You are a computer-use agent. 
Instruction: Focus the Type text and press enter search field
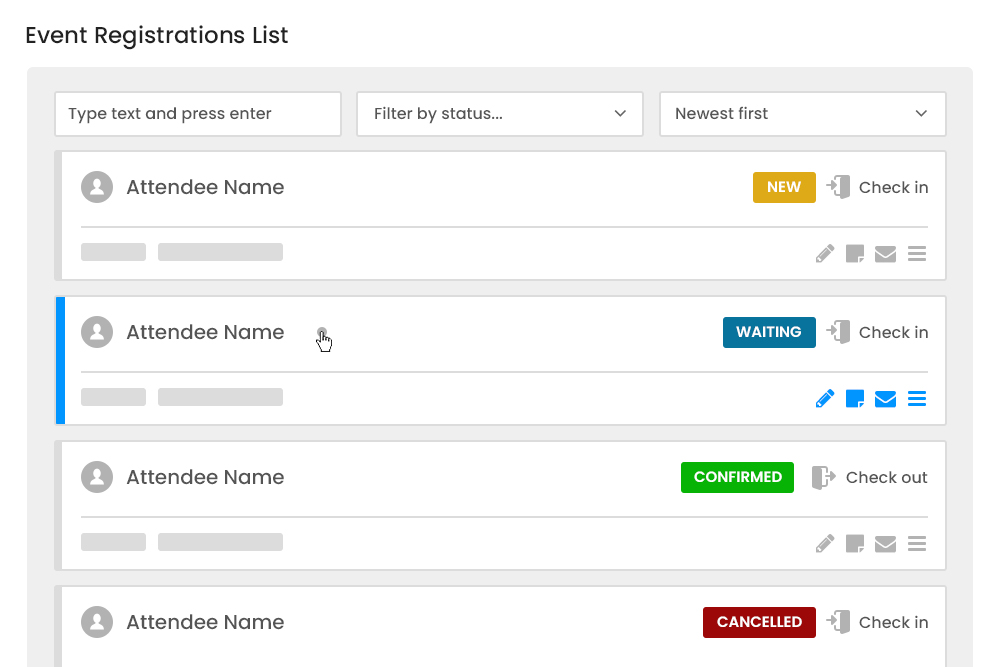pyautogui.click(x=198, y=114)
